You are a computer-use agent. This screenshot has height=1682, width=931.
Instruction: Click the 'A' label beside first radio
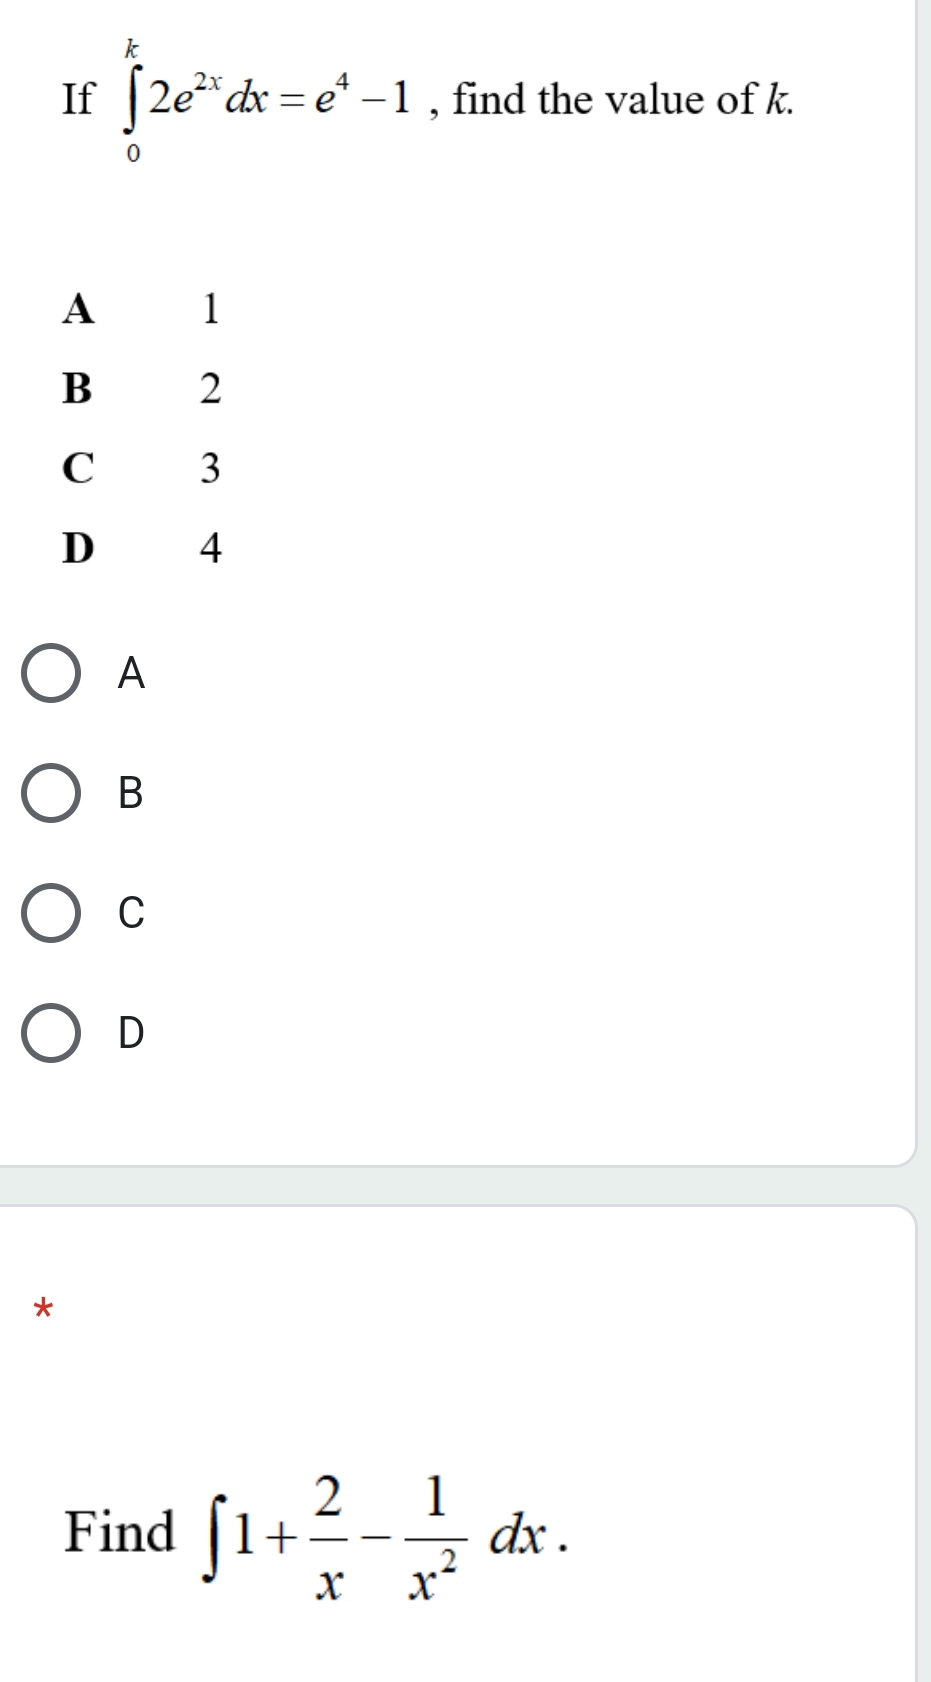tap(131, 674)
